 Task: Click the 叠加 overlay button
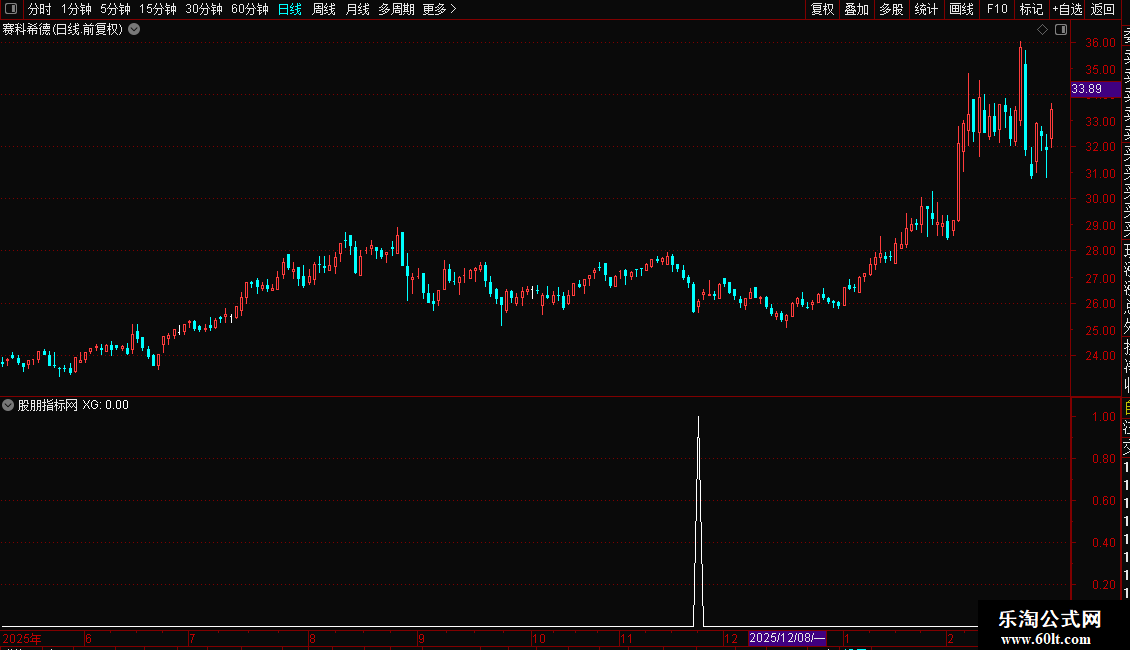pos(857,9)
